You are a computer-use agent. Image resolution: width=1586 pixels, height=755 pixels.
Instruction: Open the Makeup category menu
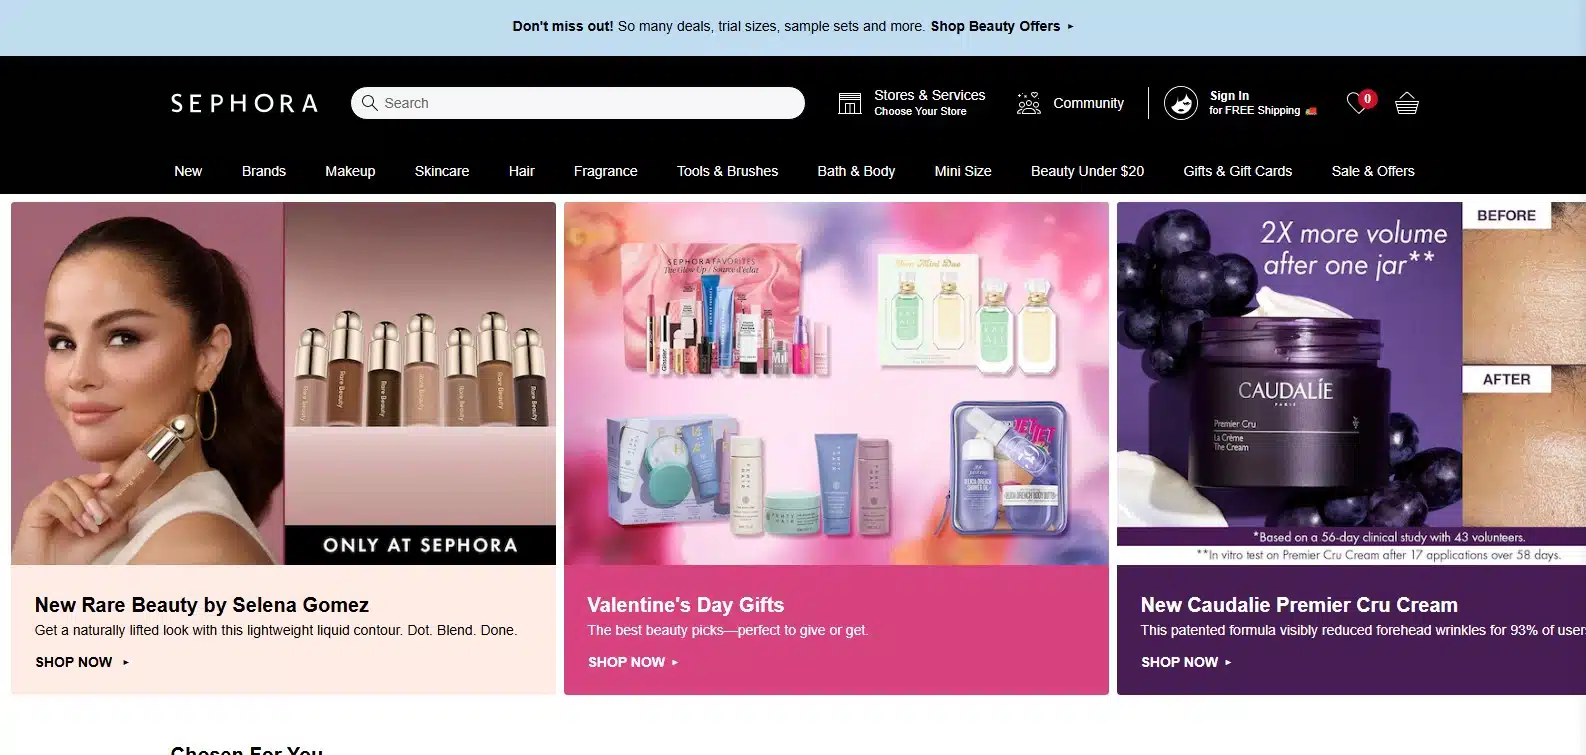tap(350, 171)
